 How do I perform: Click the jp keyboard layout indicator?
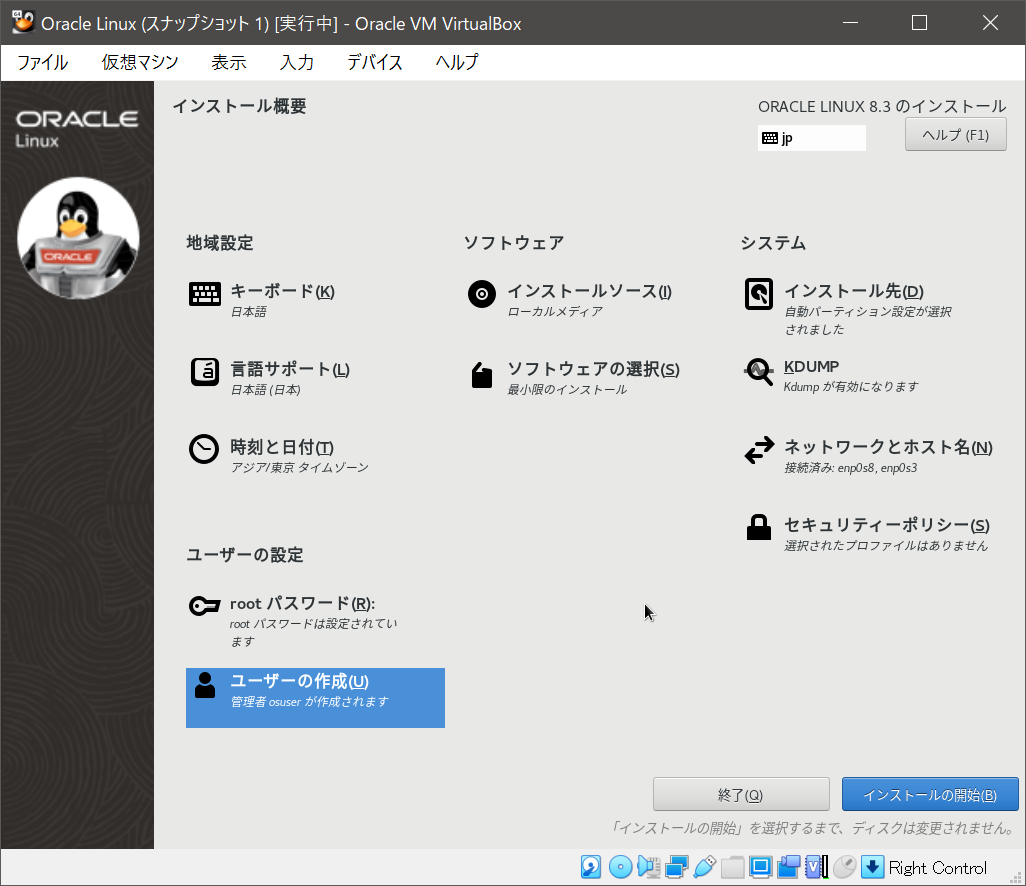(811, 138)
